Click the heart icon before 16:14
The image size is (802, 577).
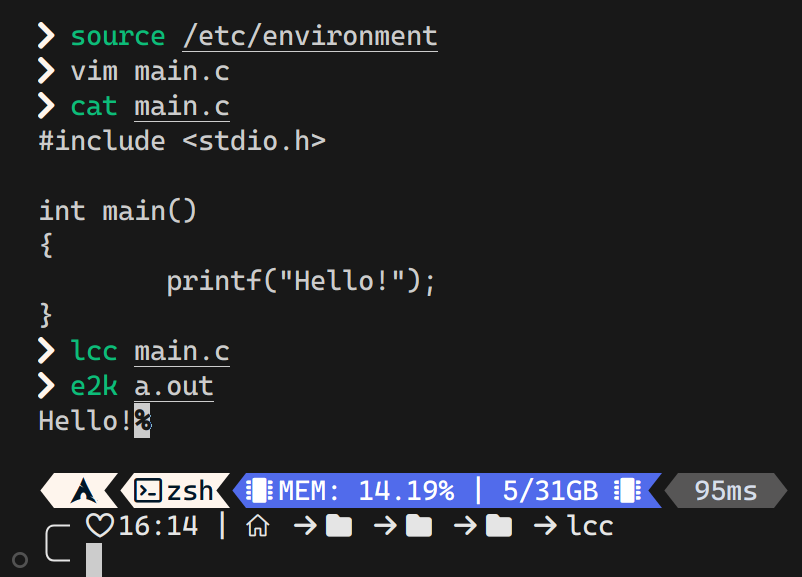click(x=100, y=525)
